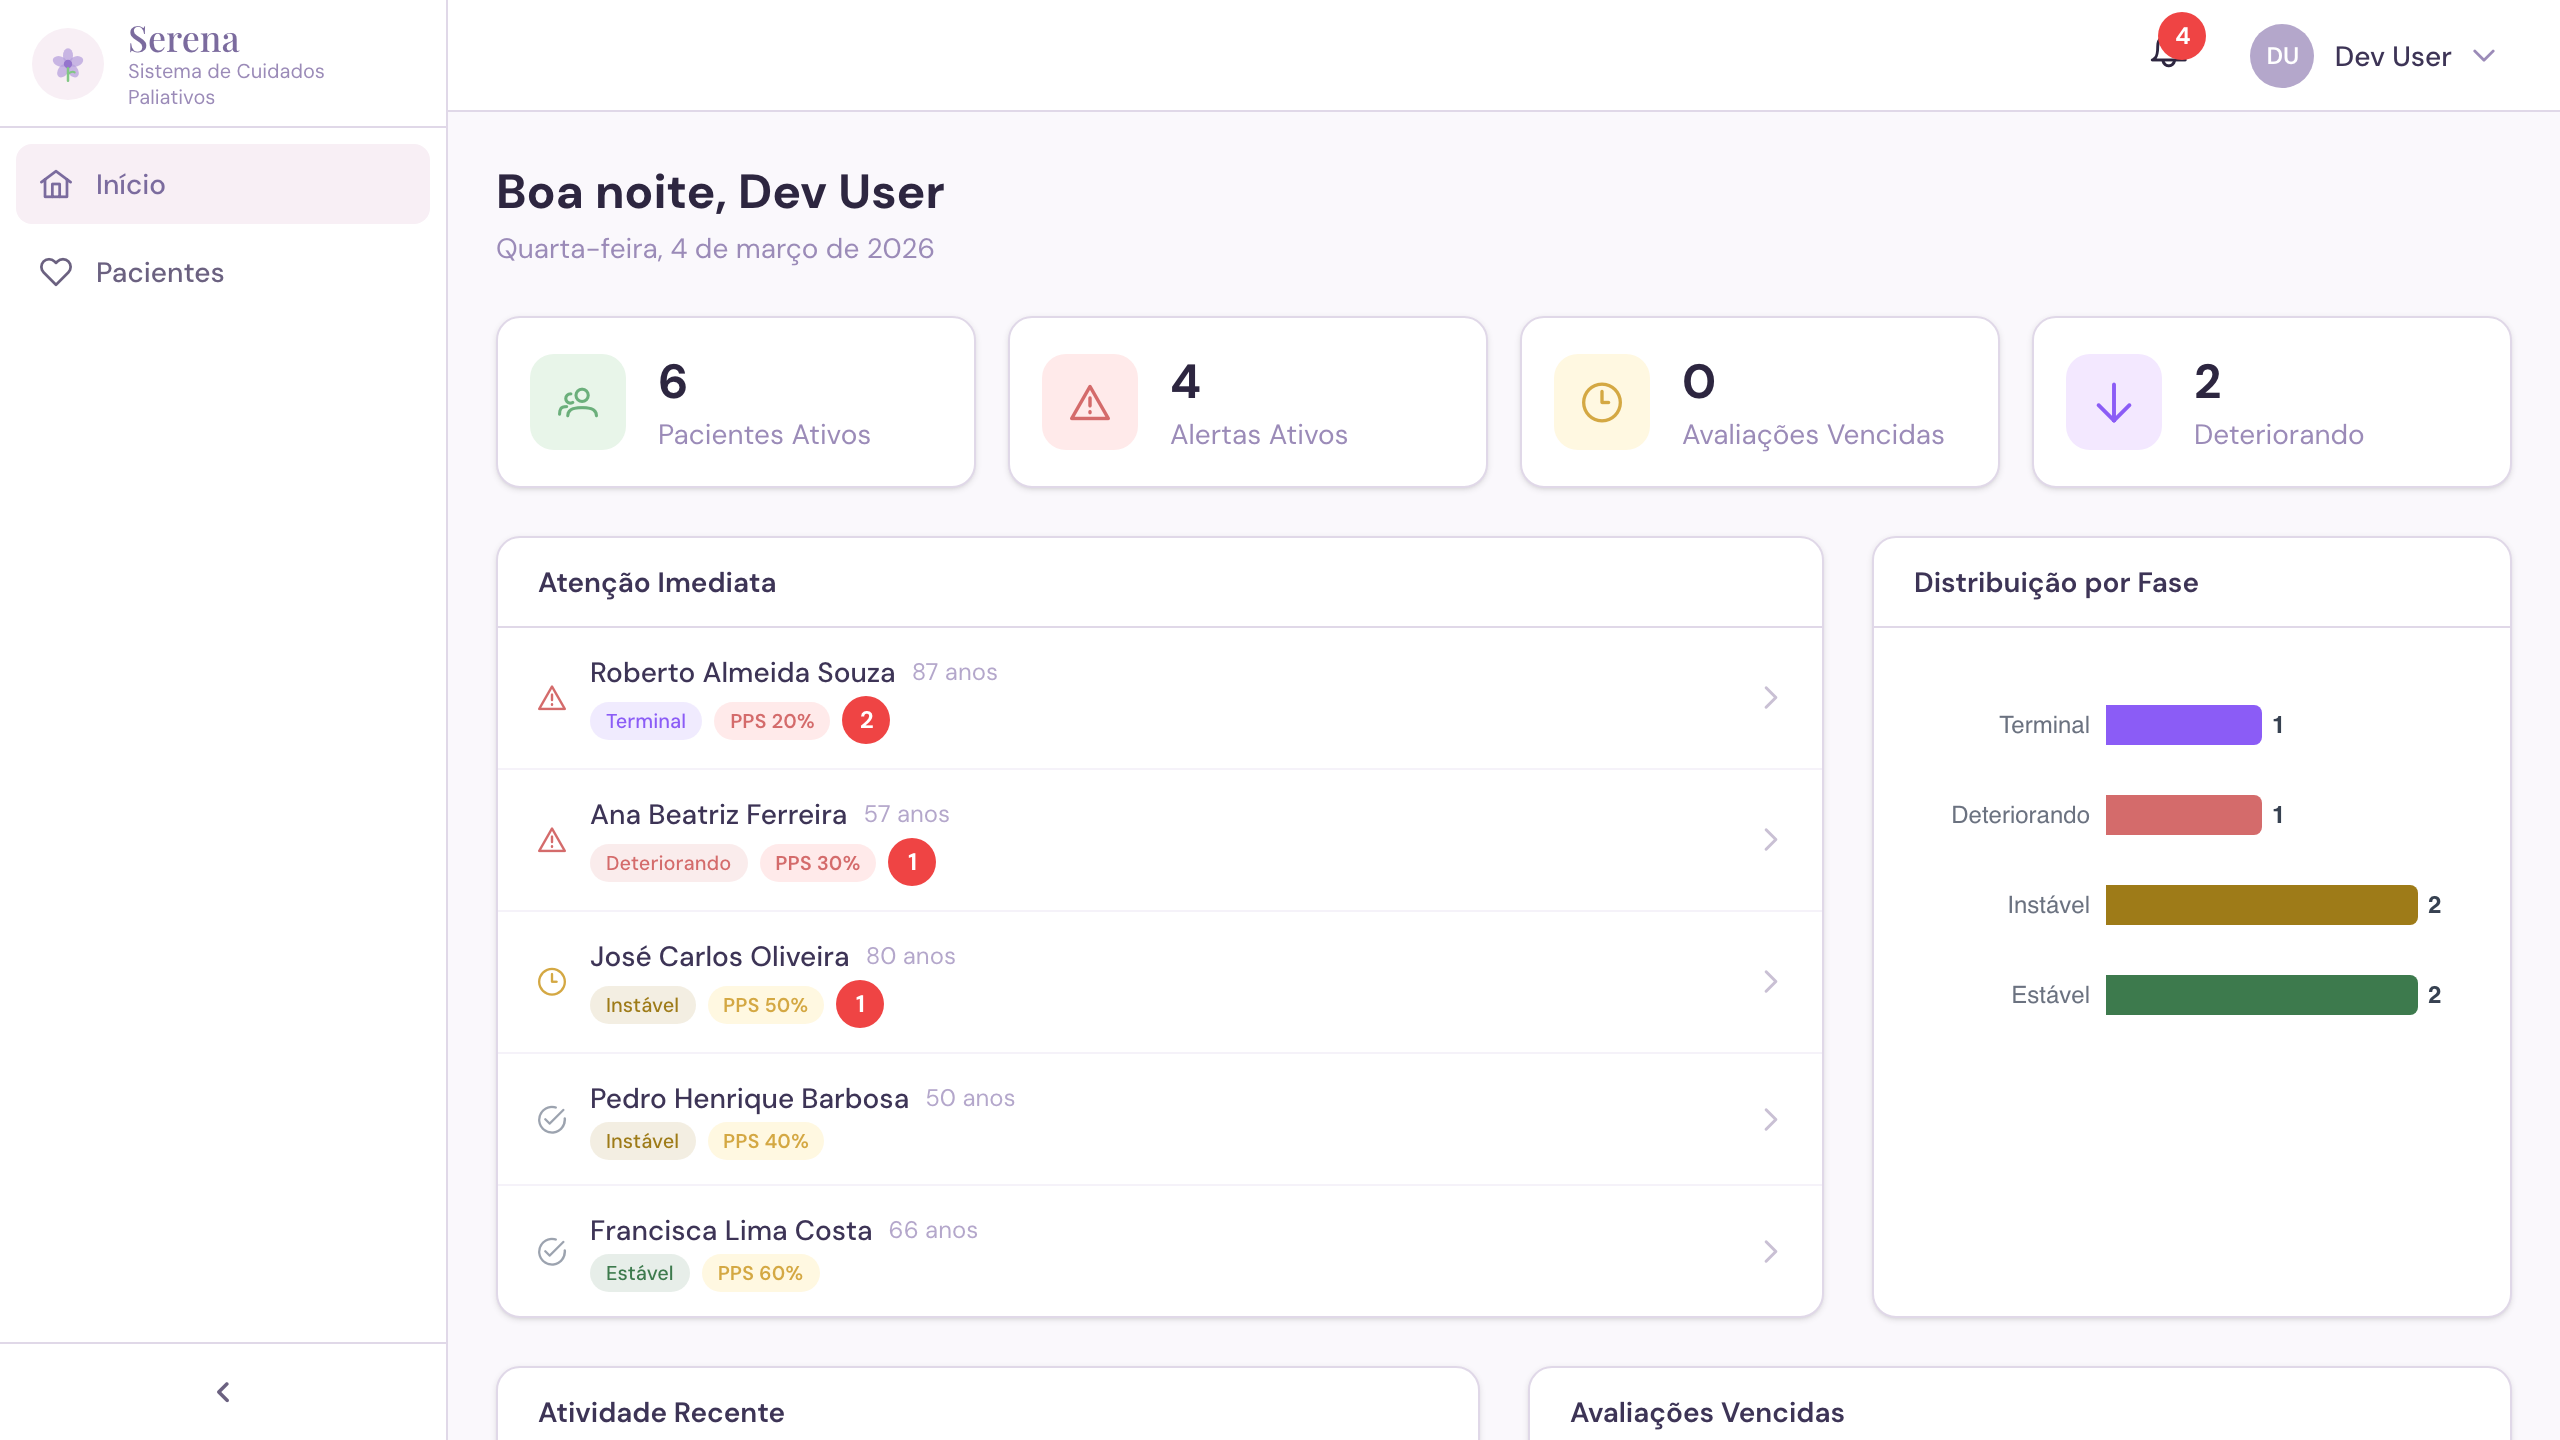Viewport: 2560px width, 1440px height.
Task: Click the red alert count badge on Roberto's row
Action: (866, 720)
